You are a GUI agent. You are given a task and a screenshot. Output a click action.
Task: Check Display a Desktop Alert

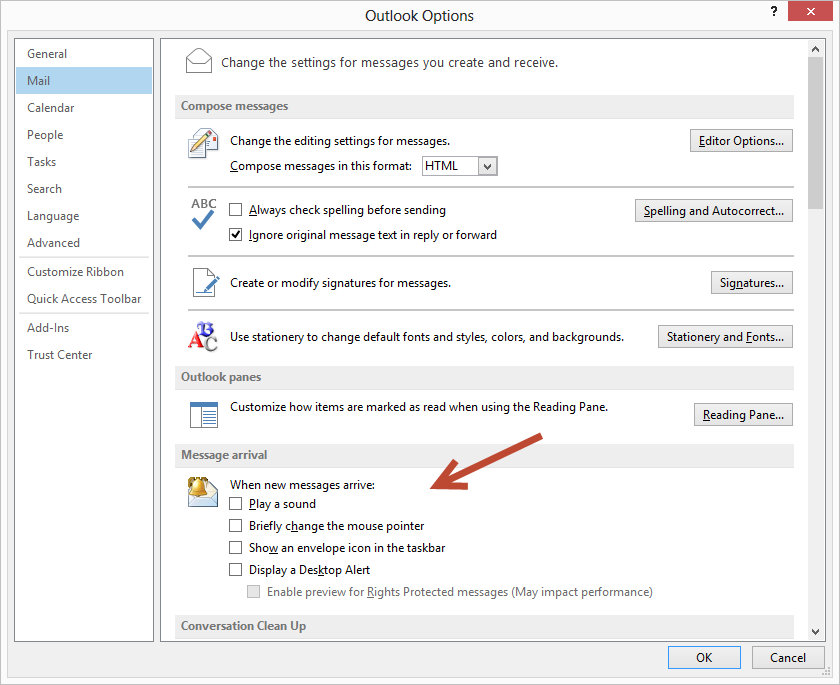click(x=236, y=570)
